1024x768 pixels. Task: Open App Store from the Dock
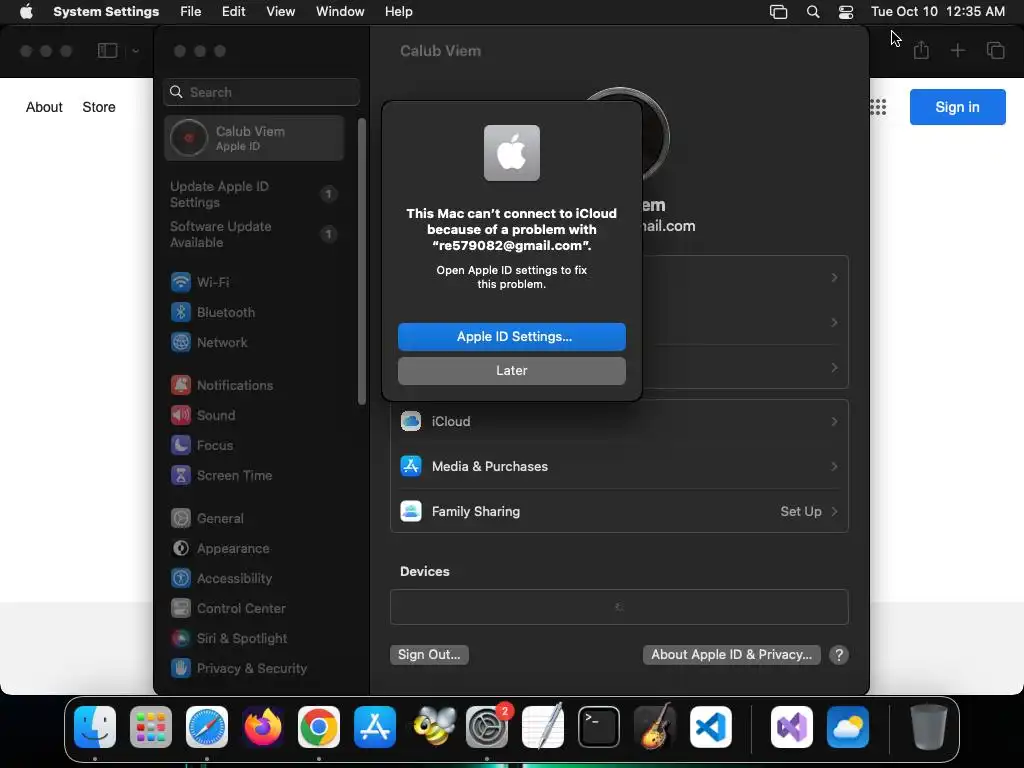pos(375,727)
